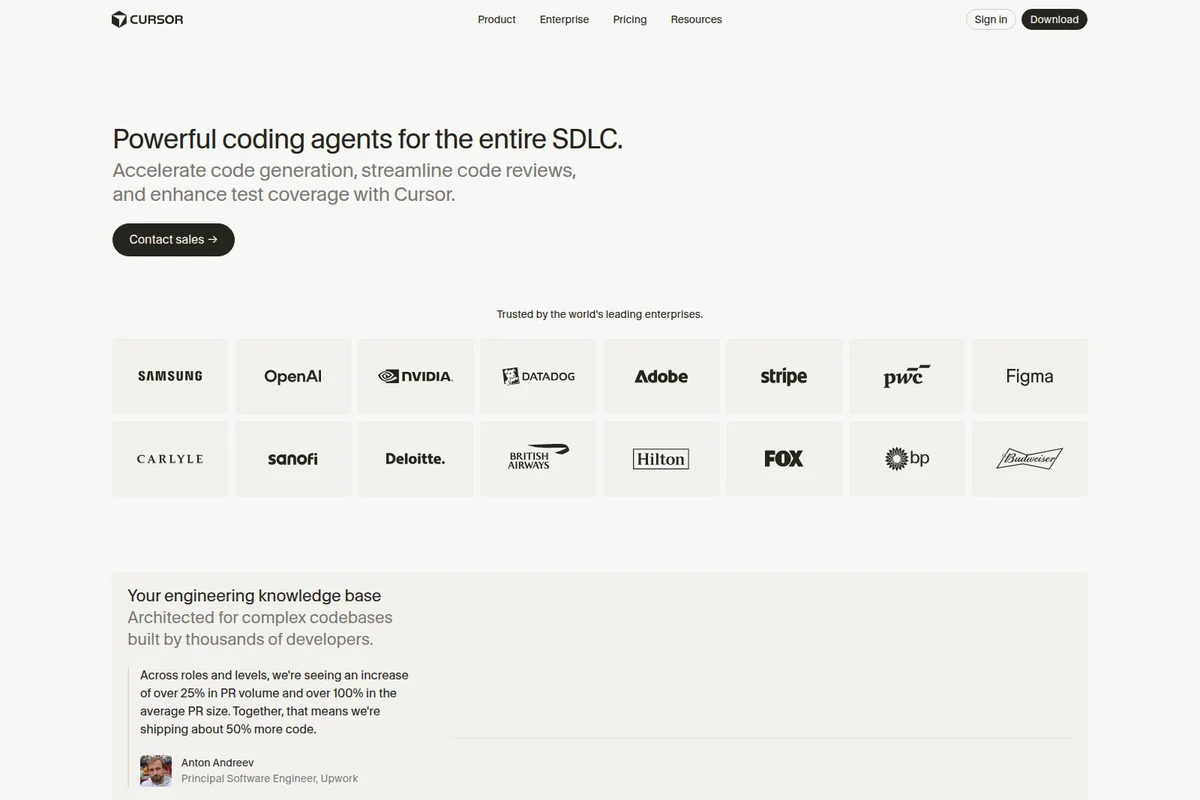Click the Contact sales button
The image size is (1200, 800).
pos(173,239)
